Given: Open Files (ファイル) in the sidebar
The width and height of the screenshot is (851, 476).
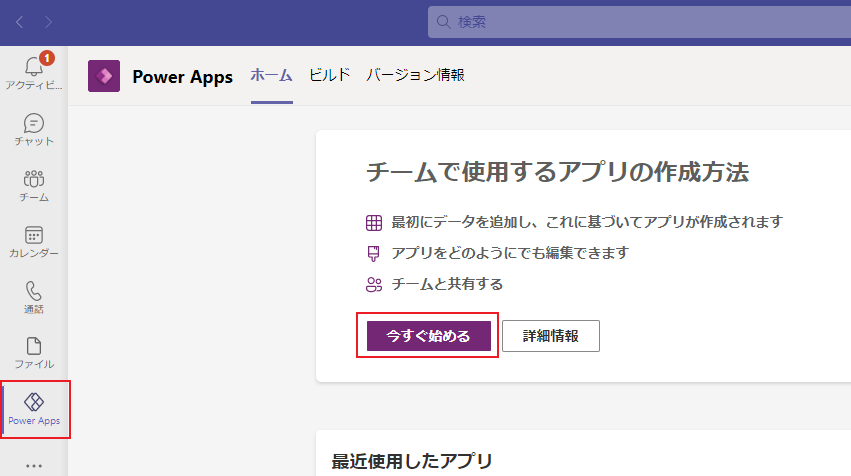Looking at the screenshot, I should click(x=34, y=353).
